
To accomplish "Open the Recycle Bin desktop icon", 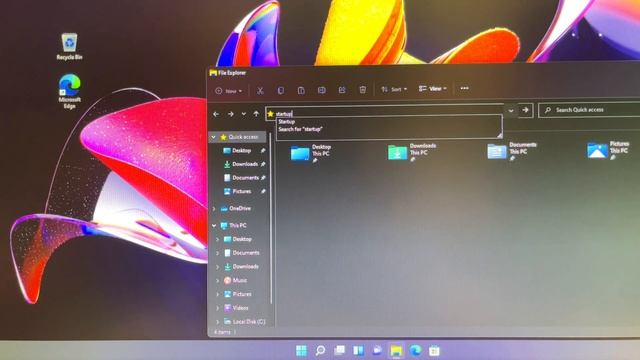I will [69, 47].
